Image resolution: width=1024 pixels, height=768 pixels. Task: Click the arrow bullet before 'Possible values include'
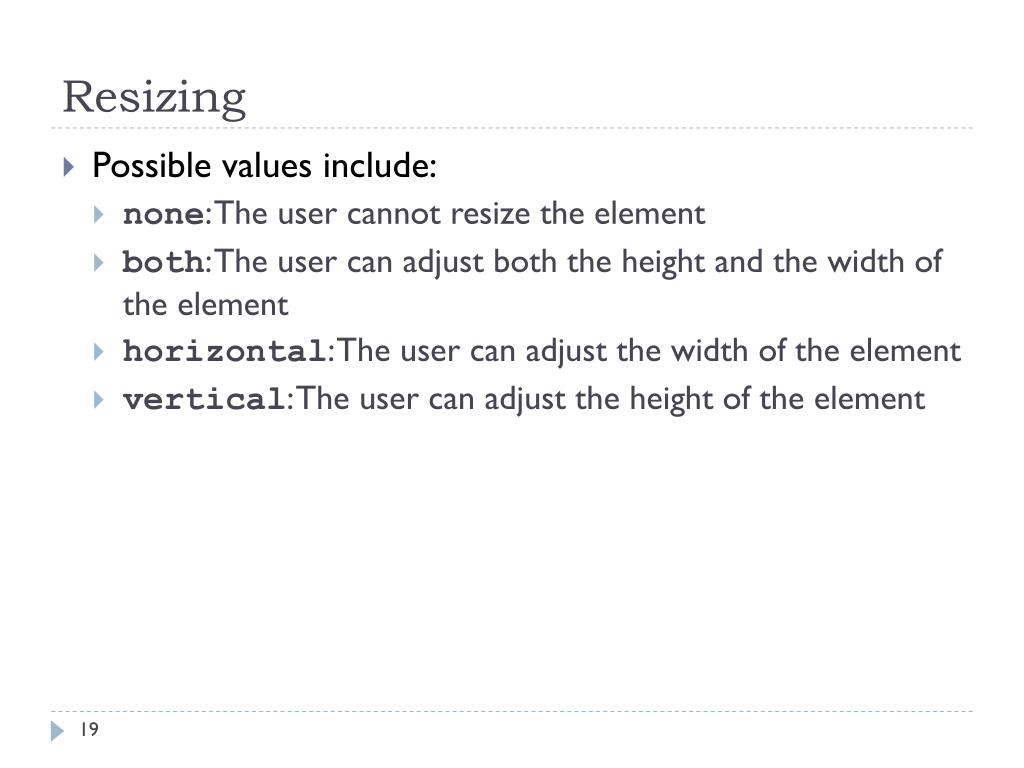(x=69, y=167)
